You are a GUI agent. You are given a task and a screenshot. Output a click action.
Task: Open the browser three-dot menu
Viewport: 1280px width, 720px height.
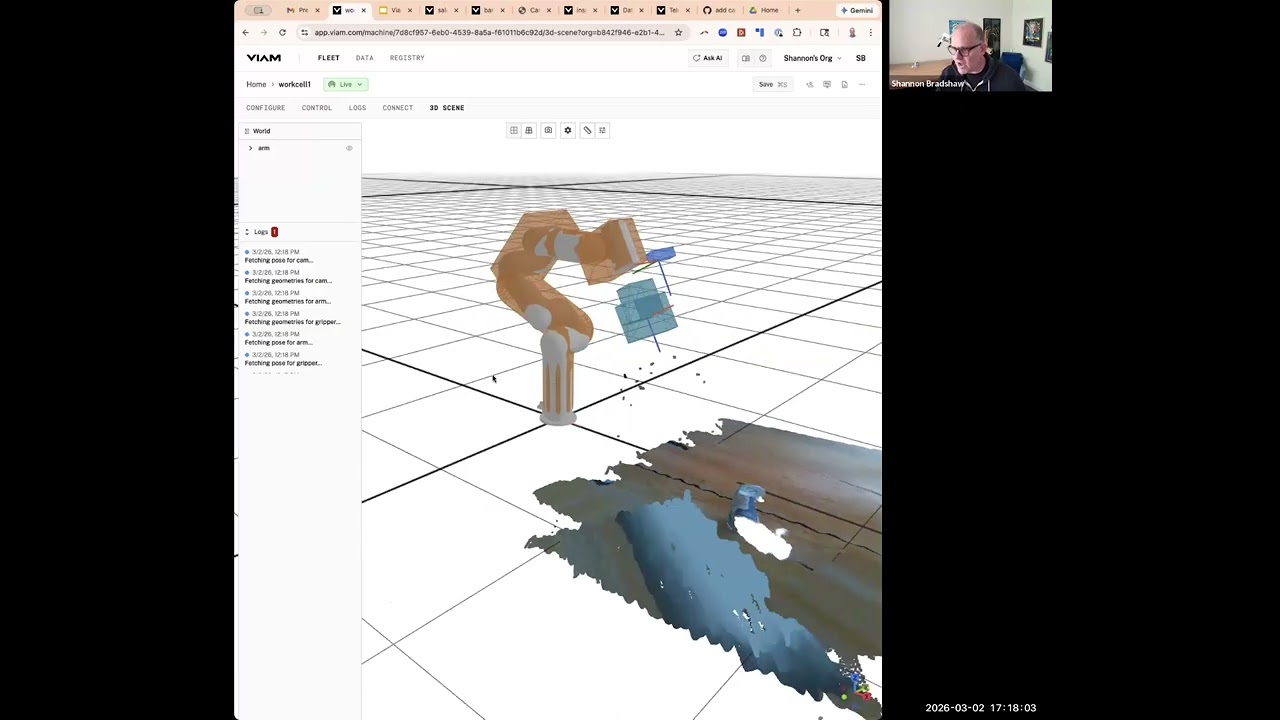(x=870, y=32)
